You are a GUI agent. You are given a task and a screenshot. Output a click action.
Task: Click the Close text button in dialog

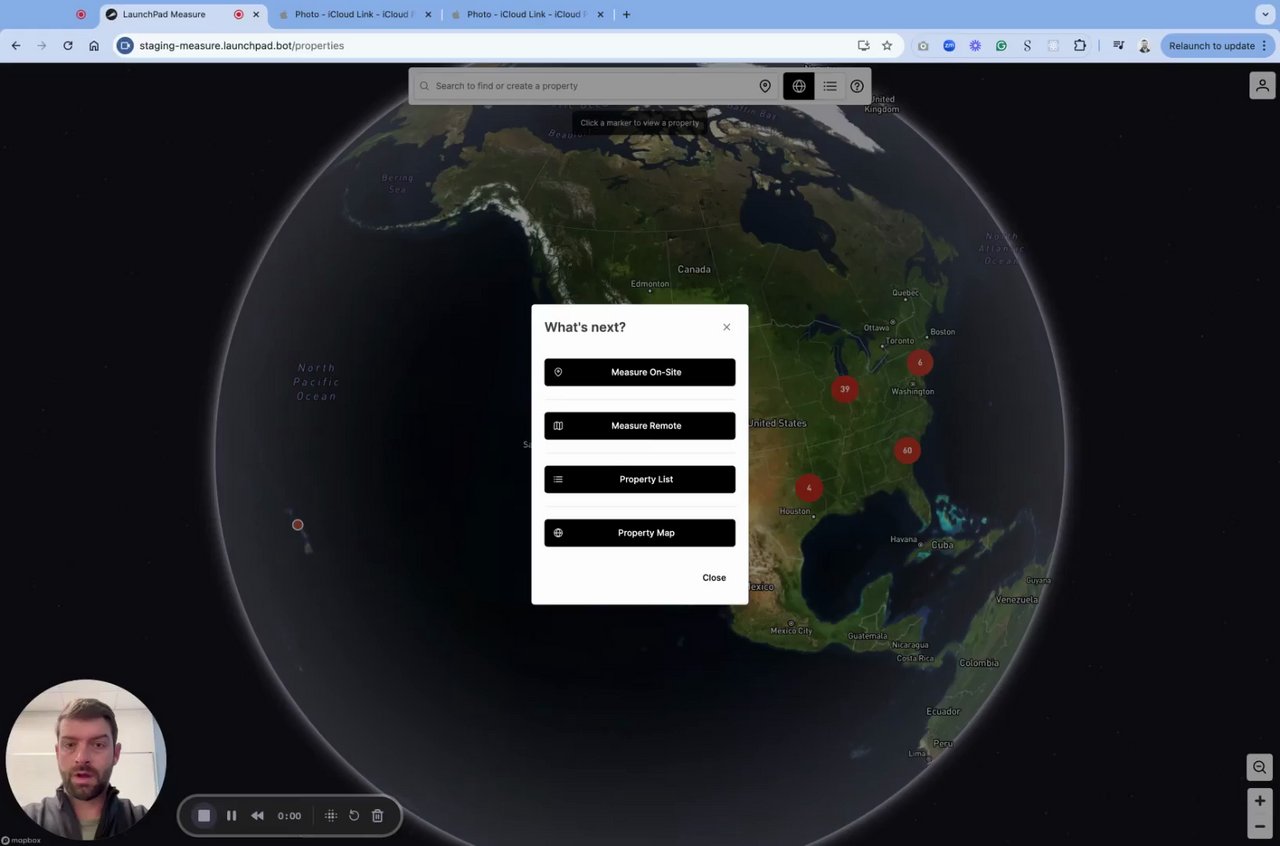coord(714,578)
